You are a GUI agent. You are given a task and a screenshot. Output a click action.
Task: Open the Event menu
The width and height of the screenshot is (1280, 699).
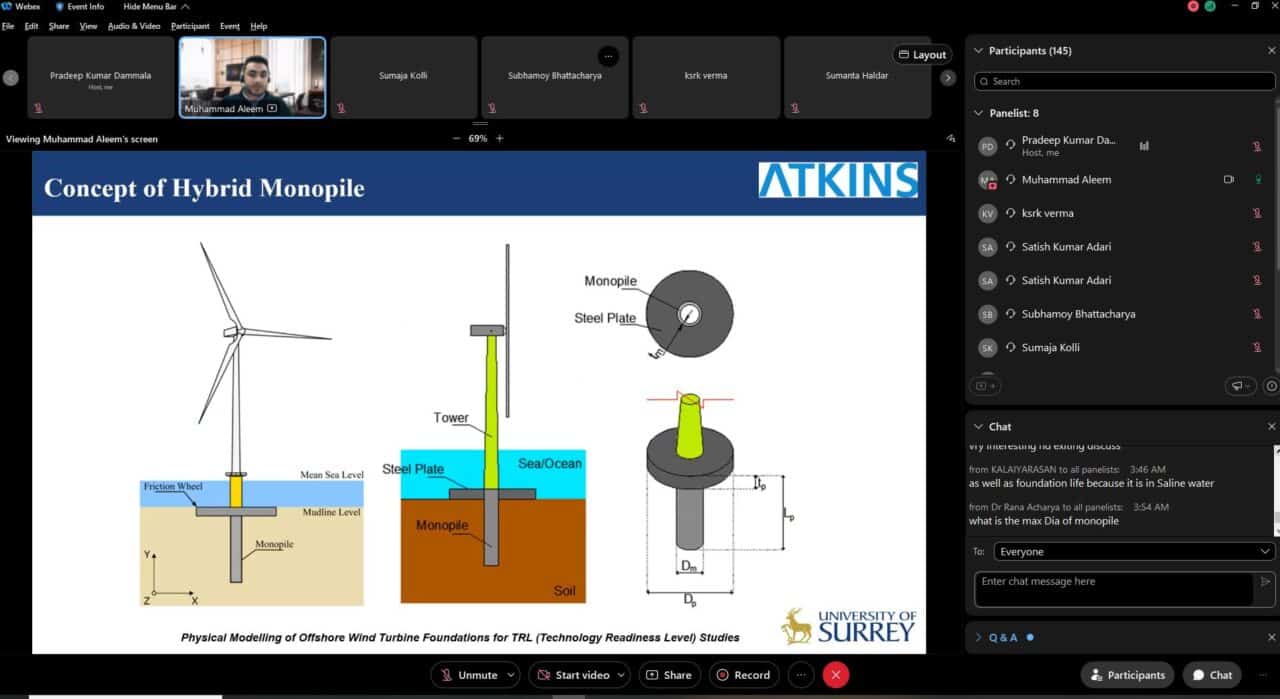230,26
